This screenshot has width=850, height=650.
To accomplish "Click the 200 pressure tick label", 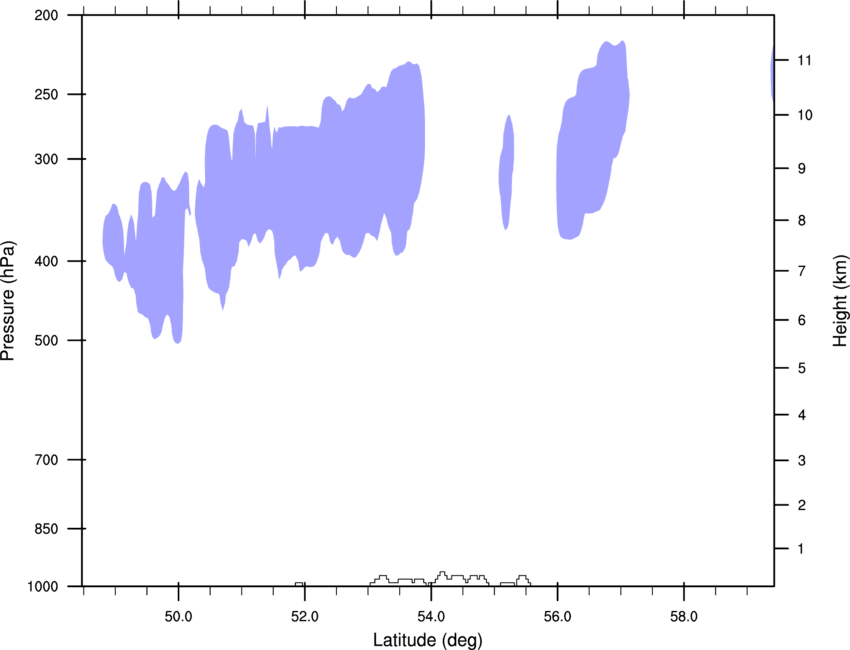I will pos(46,15).
